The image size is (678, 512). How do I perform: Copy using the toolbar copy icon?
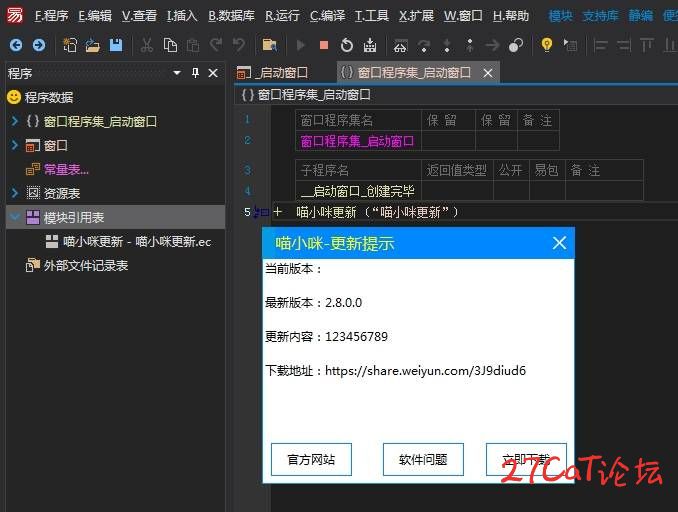(170, 45)
